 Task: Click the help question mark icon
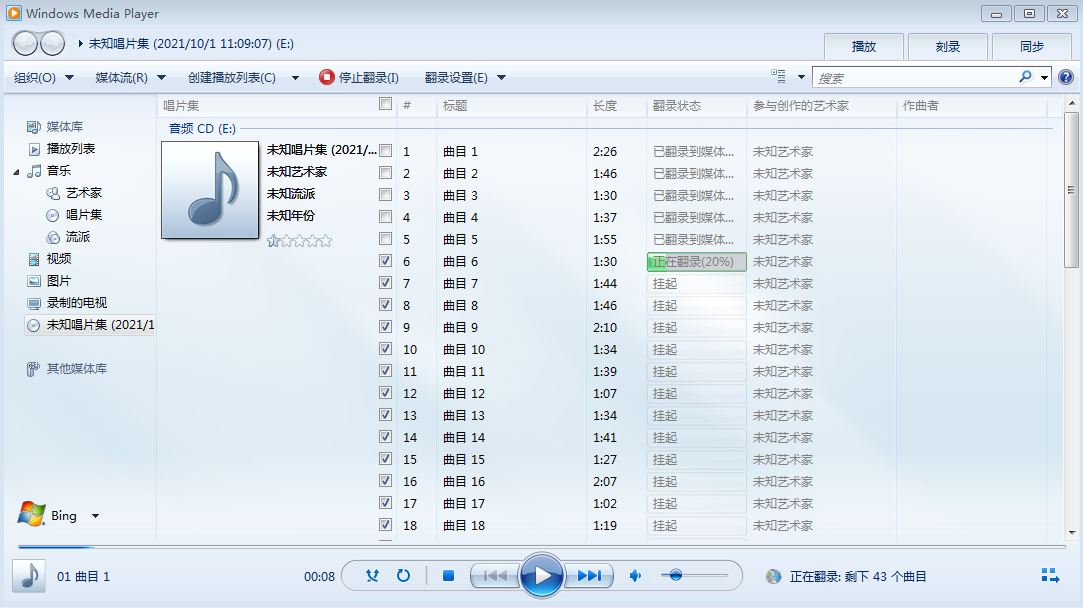[x=1066, y=77]
